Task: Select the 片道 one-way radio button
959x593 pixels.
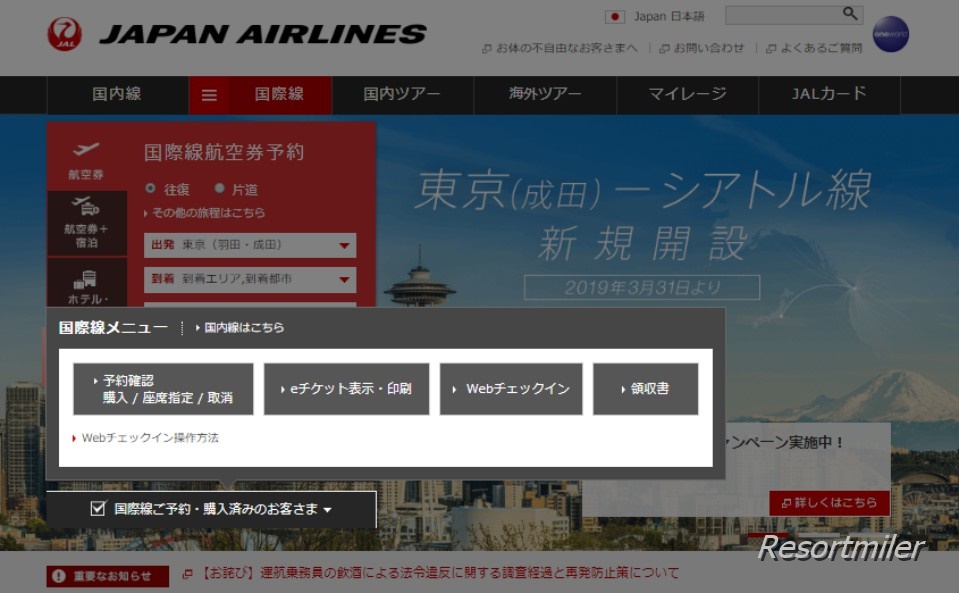Action: (x=220, y=188)
